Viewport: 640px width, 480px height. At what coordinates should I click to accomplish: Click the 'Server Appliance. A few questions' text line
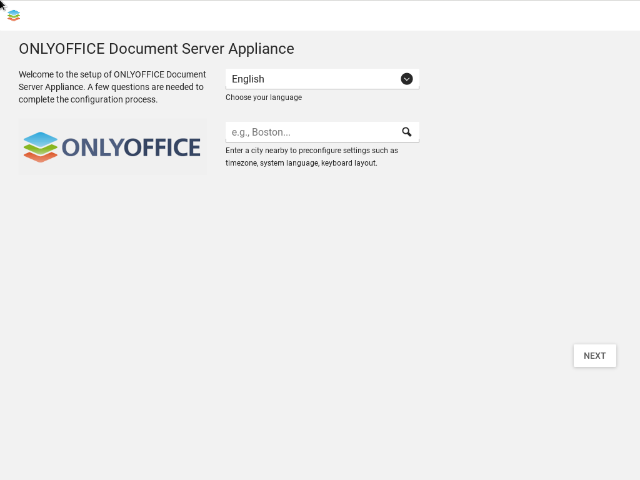coord(111,87)
